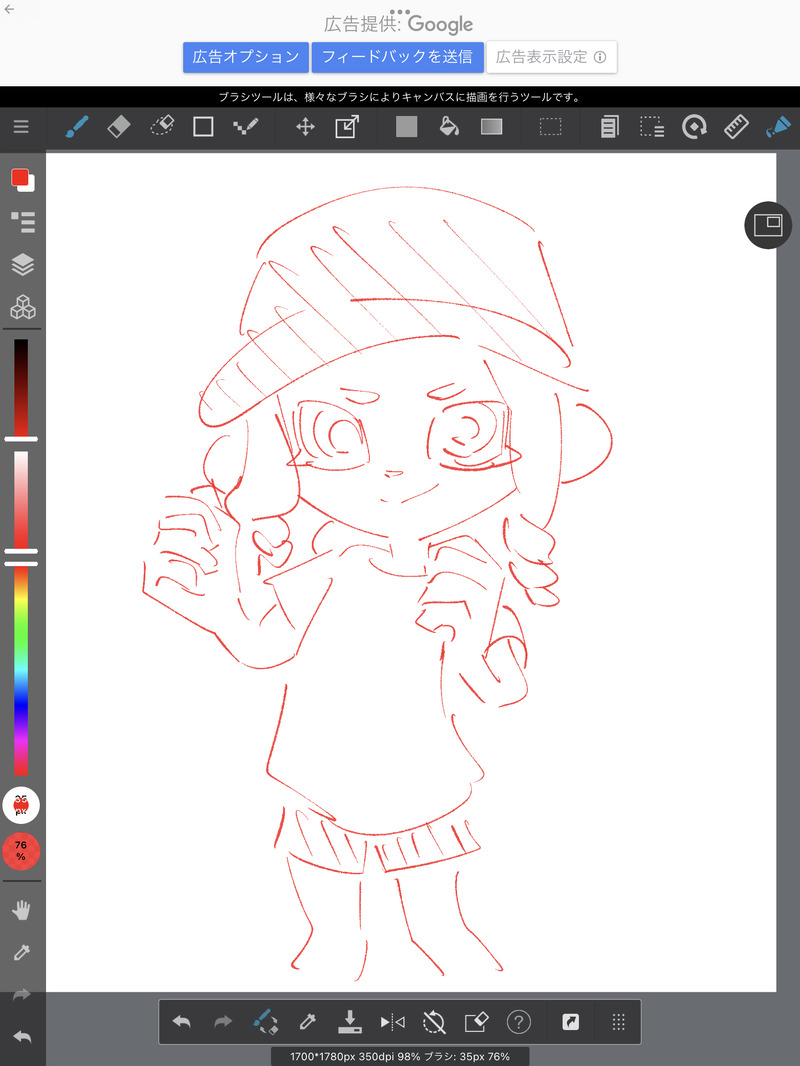Select the Brush tool in top toolbar
800x1066 pixels.
coord(77,127)
